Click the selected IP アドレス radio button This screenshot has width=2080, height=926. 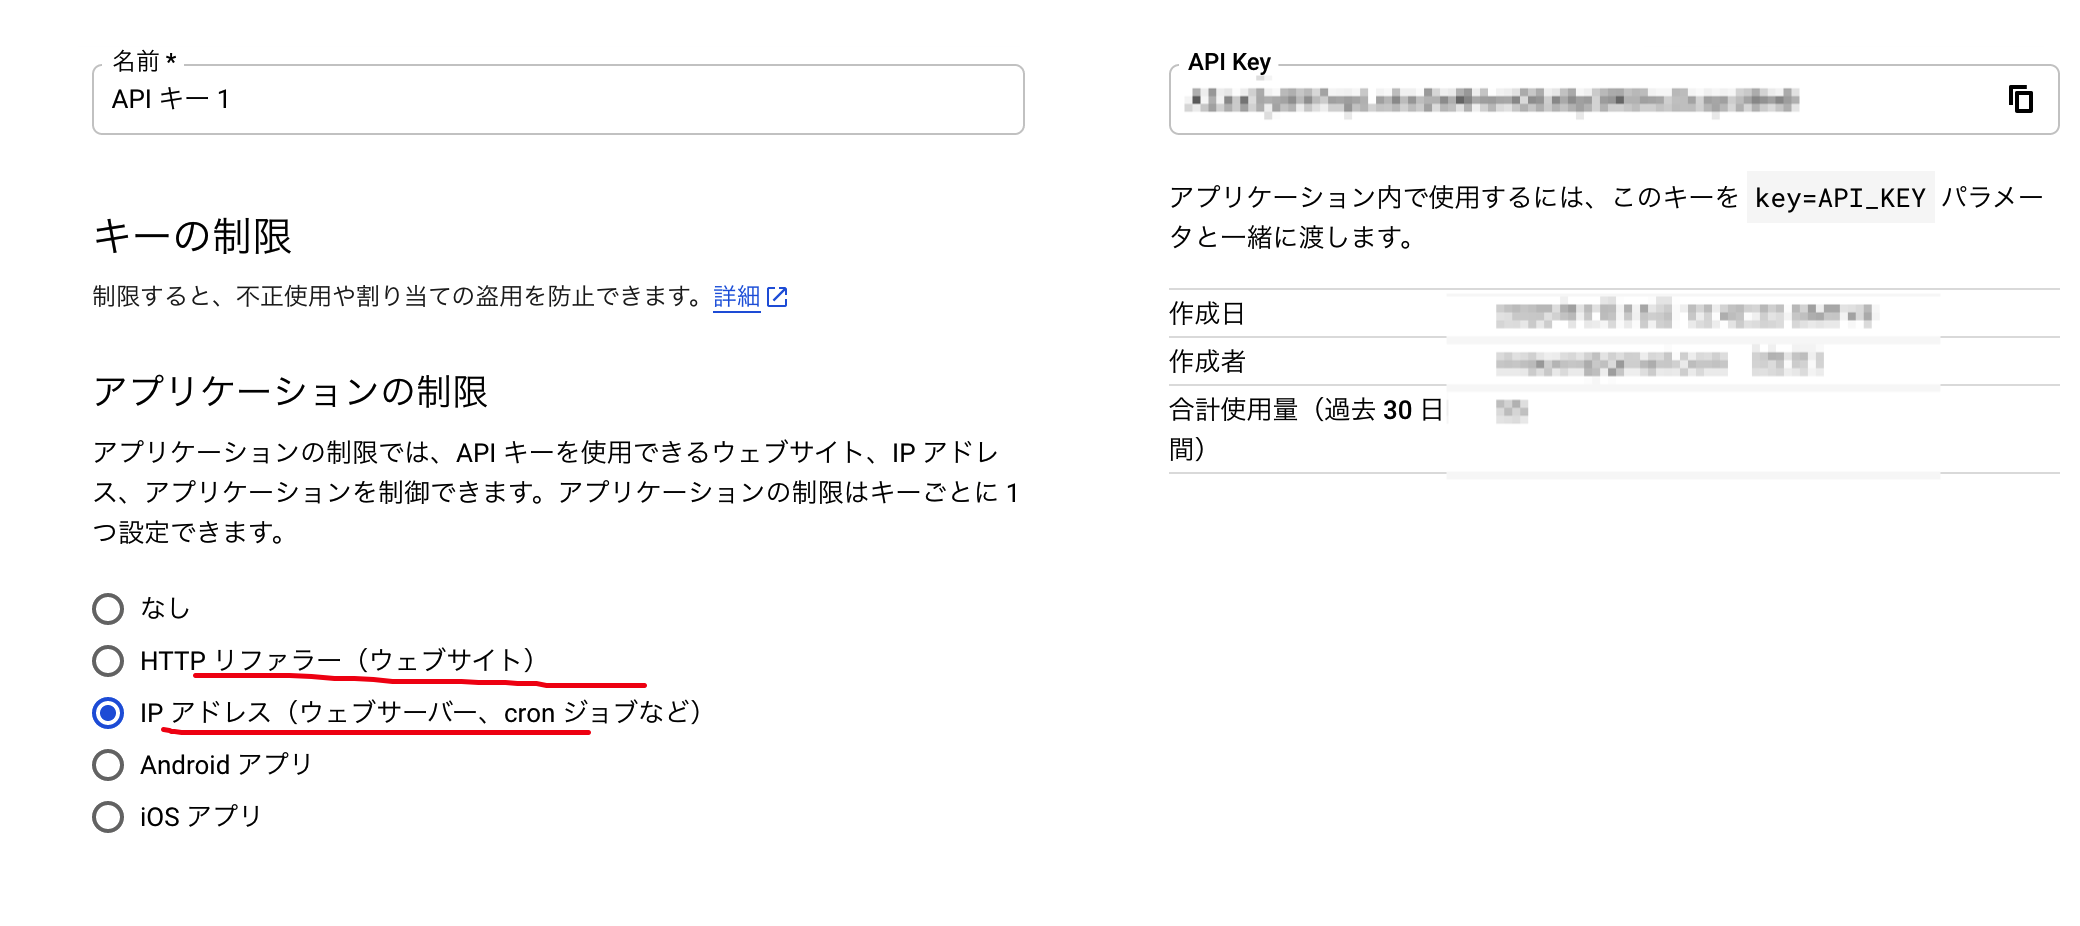108,713
